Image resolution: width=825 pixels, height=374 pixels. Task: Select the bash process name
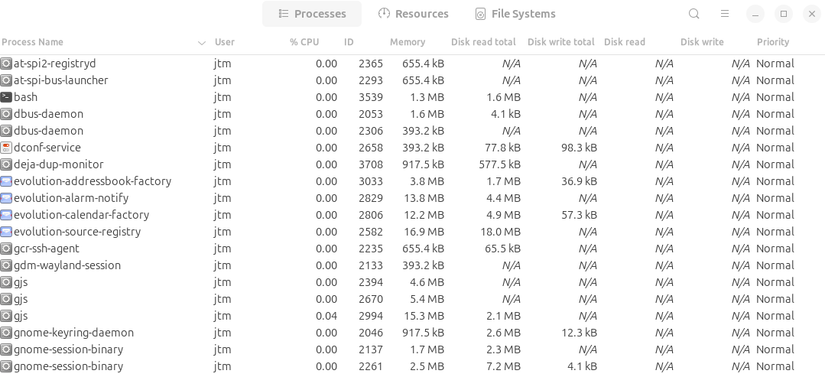click(x=25, y=97)
